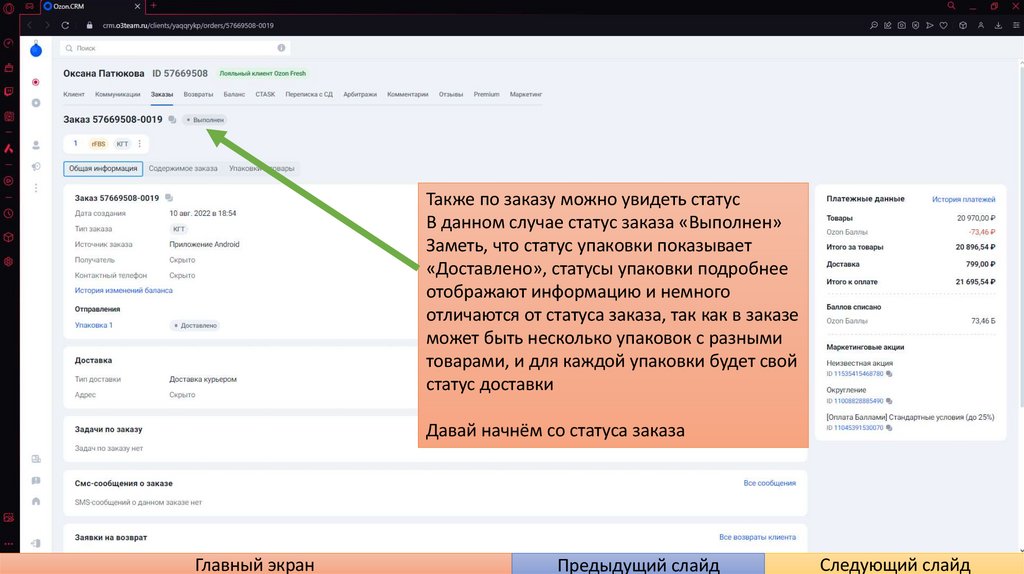Viewport: 1024px width, 574px height.
Task: Open Opera sidebar extensions cube icon
Action: coord(9,237)
